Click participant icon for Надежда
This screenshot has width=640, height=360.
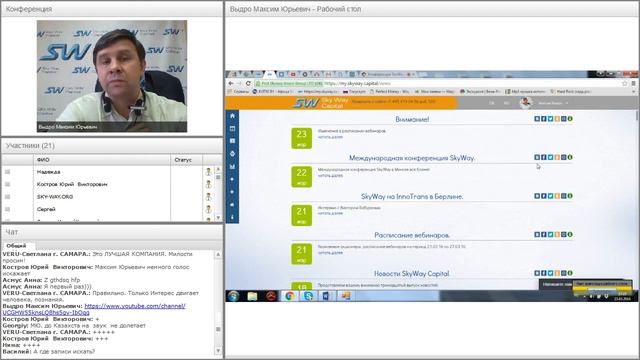(x=209, y=172)
